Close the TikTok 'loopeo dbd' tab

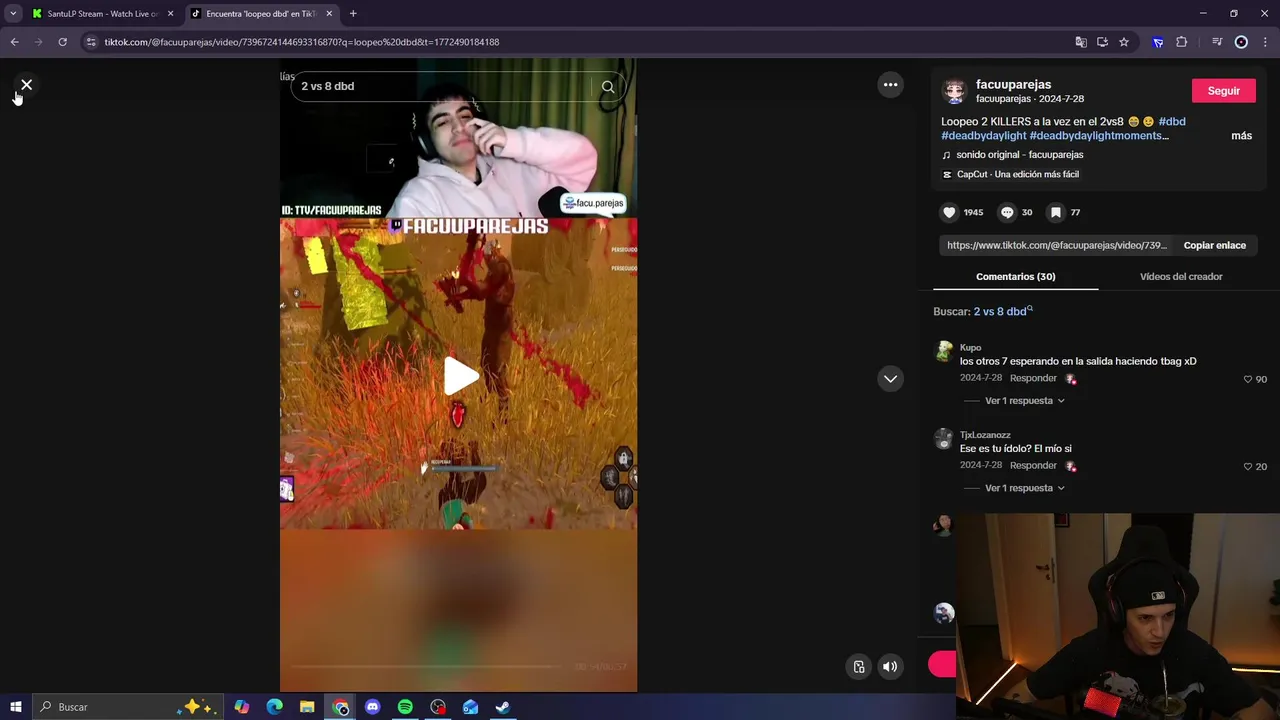point(329,14)
